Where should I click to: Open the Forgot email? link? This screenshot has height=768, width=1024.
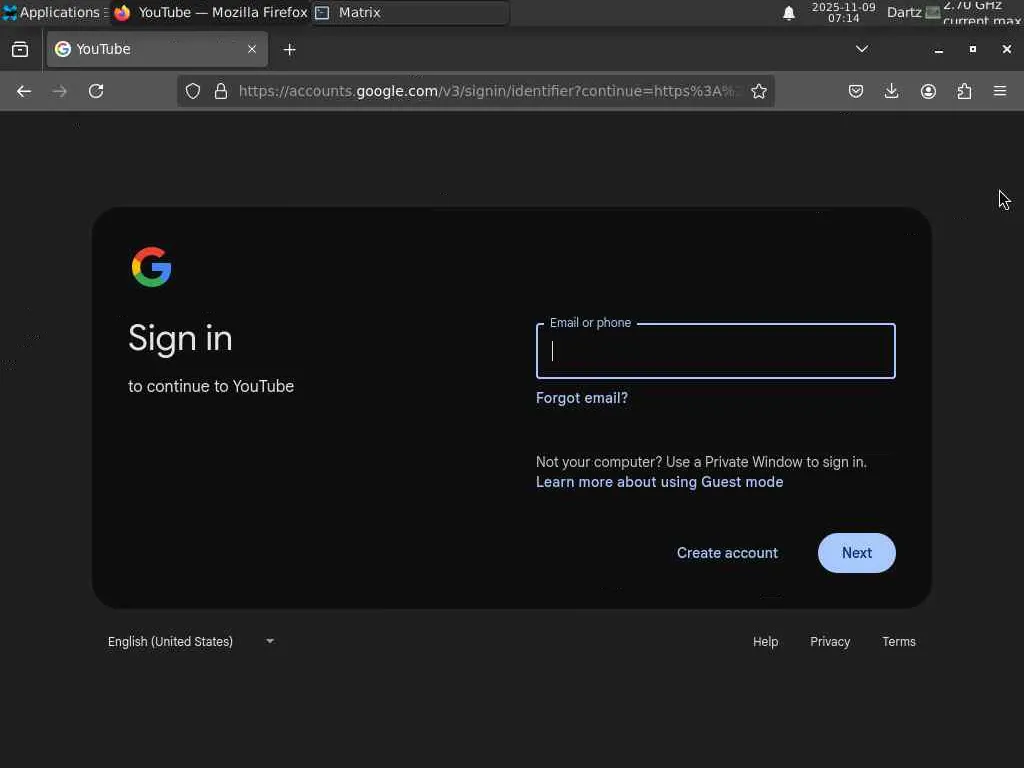point(581,398)
